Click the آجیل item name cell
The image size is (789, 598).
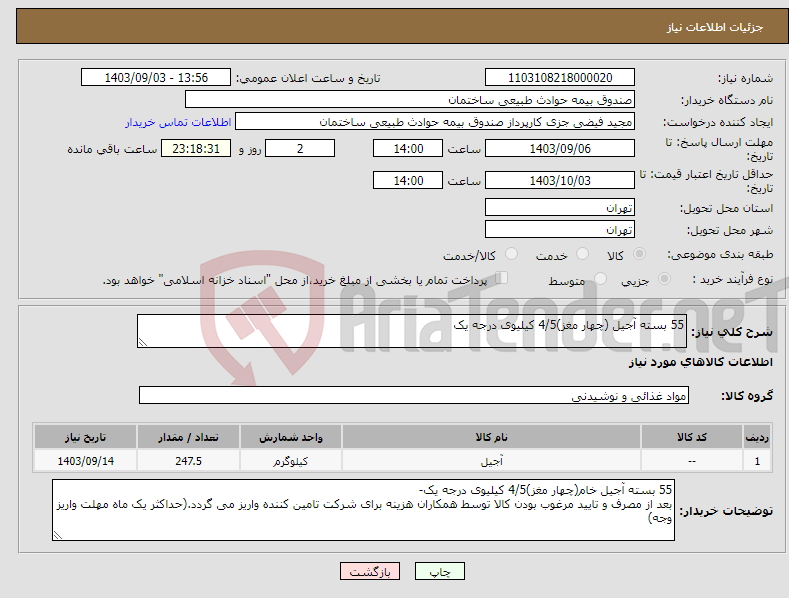pyautogui.click(x=492, y=461)
